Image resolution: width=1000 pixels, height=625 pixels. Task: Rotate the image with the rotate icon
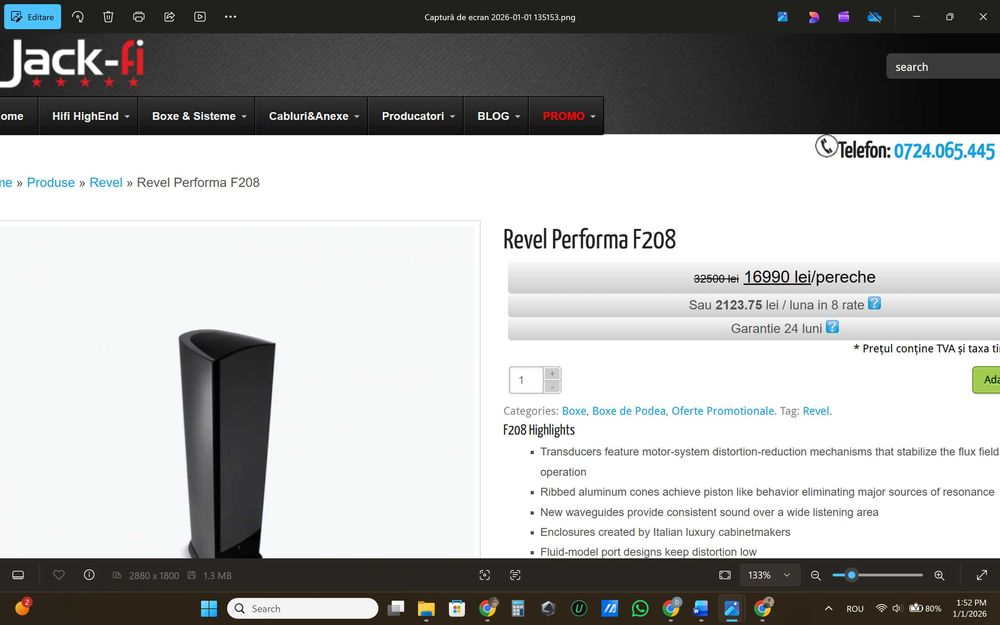[78, 17]
